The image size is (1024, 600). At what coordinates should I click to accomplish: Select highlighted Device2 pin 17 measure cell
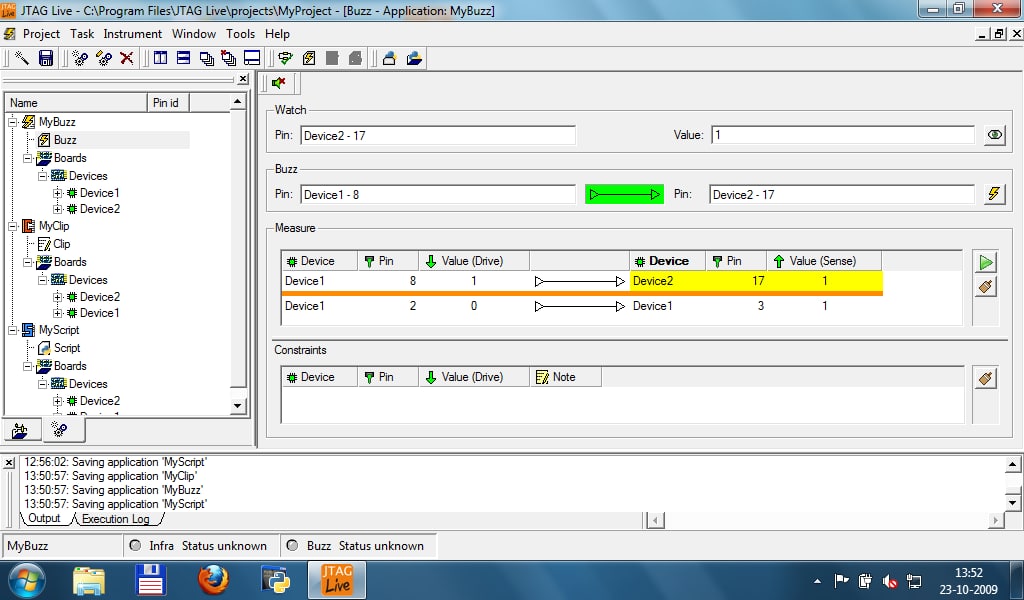tap(756, 281)
